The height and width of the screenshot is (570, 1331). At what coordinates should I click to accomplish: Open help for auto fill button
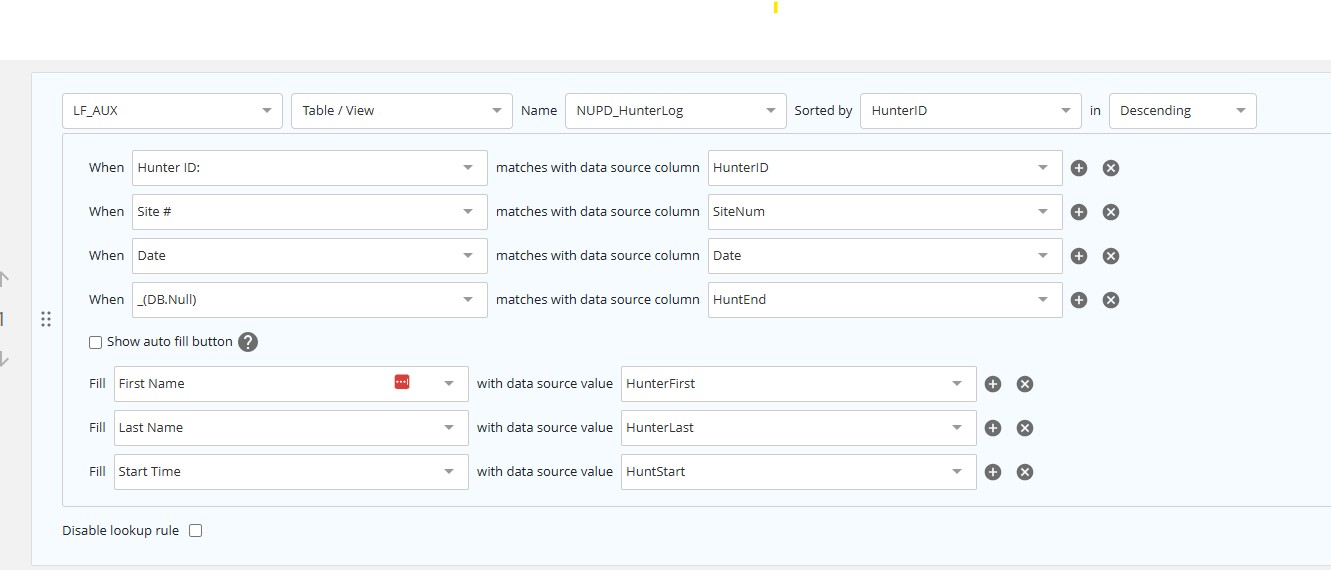[x=248, y=342]
